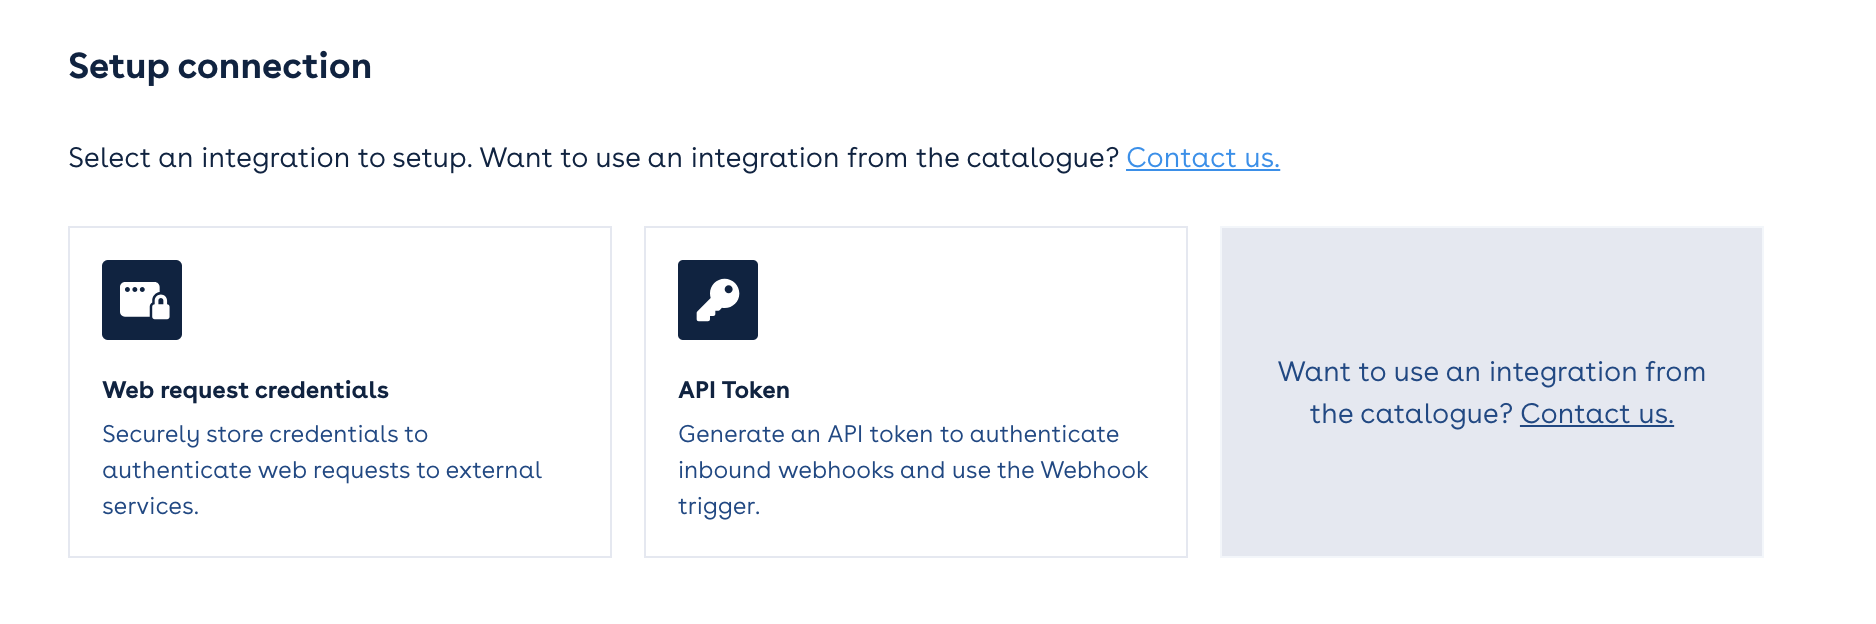The height and width of the screenshot is (624, 1876).
Task: Click 'Want to use an integration from' text
Action: click(x=1491, y=372)
